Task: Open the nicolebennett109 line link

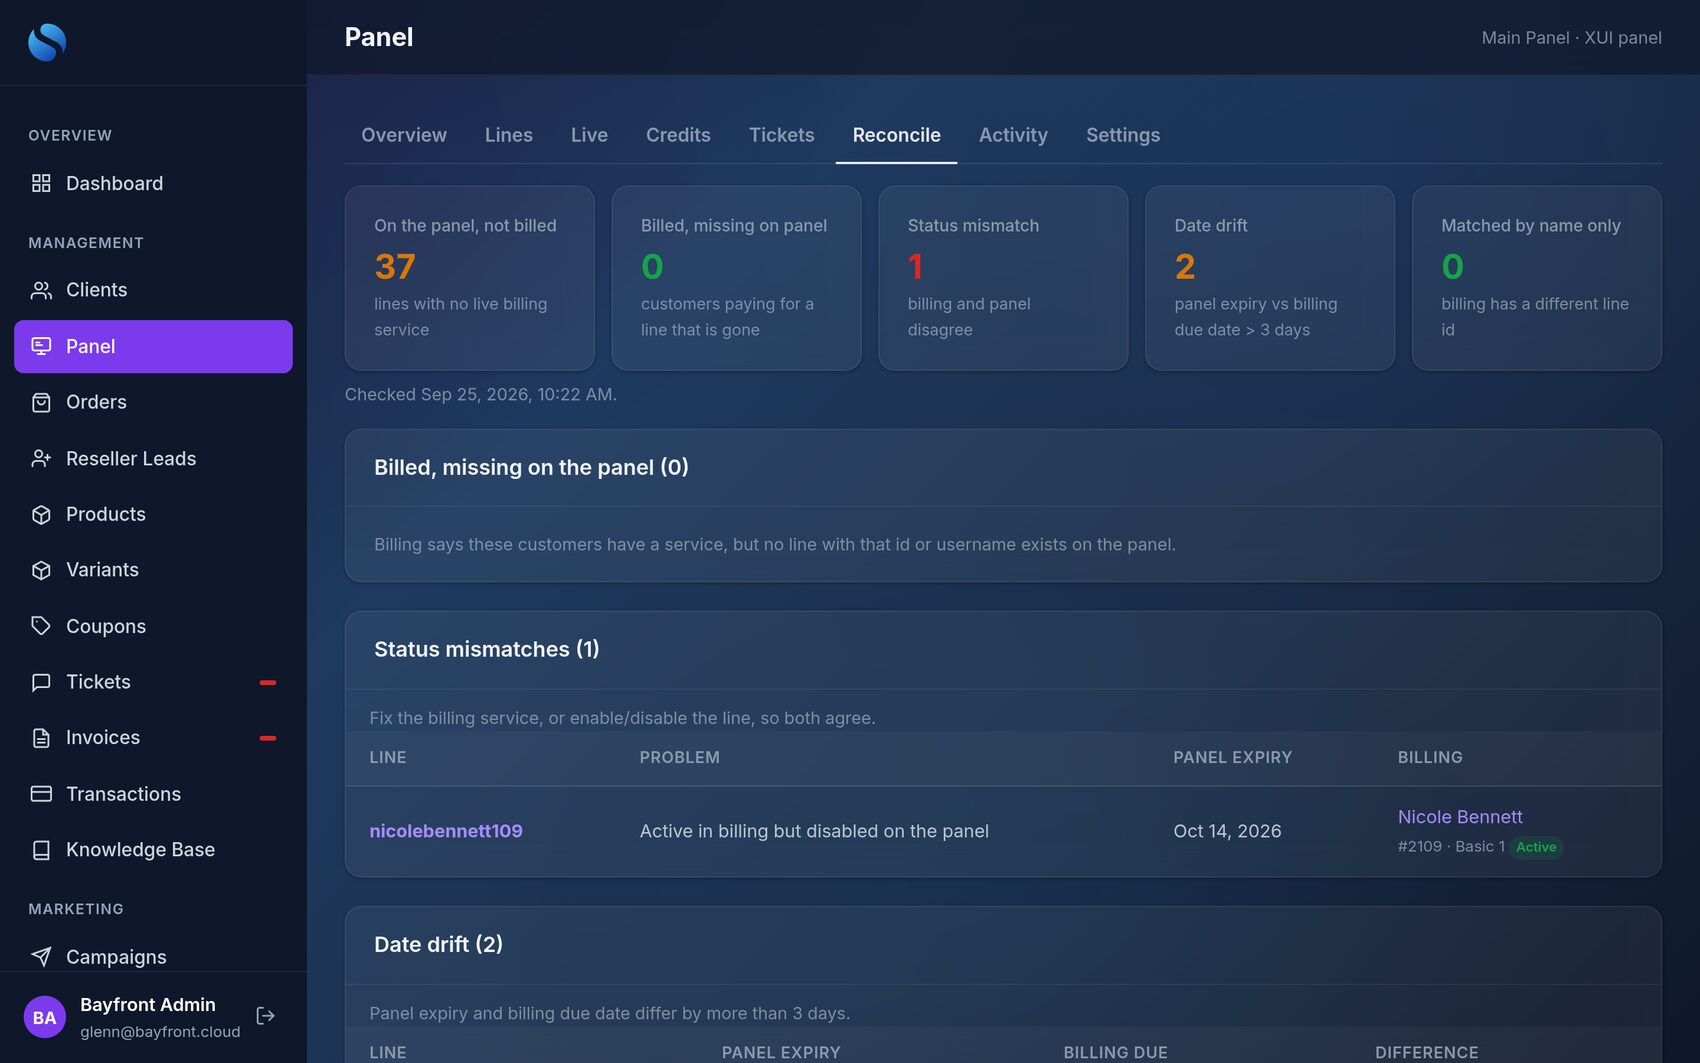Action: click(x=446, y=831)
